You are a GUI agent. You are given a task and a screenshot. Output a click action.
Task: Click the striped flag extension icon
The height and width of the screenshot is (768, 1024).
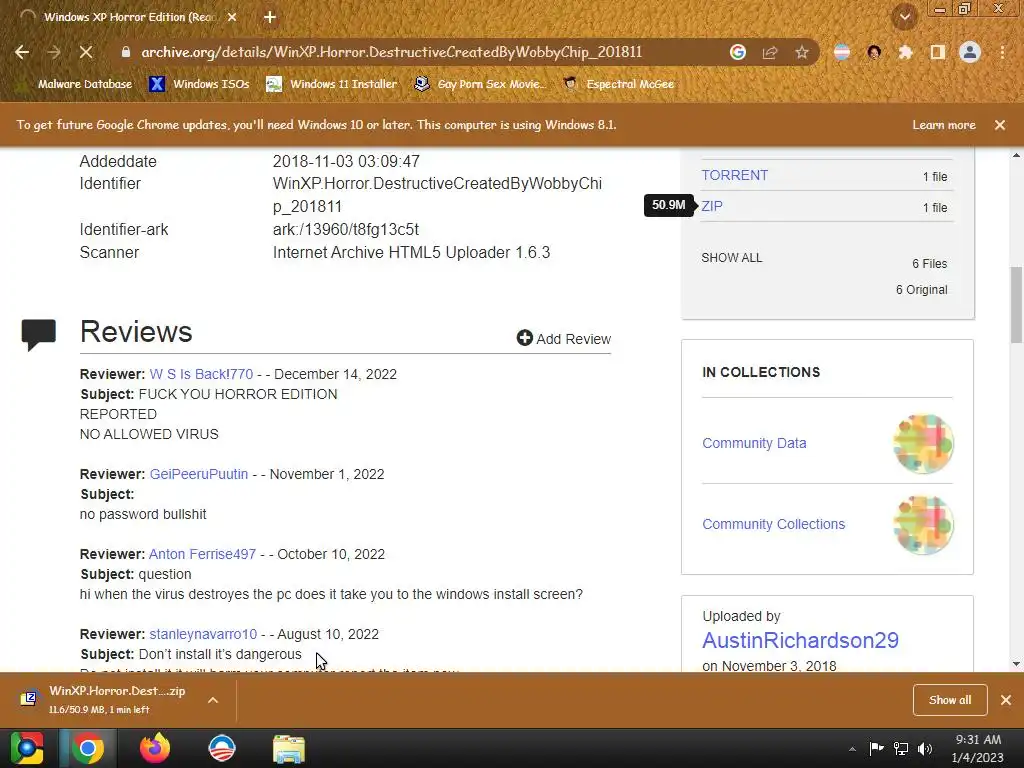pyautogui.click(x=842, y=52)
